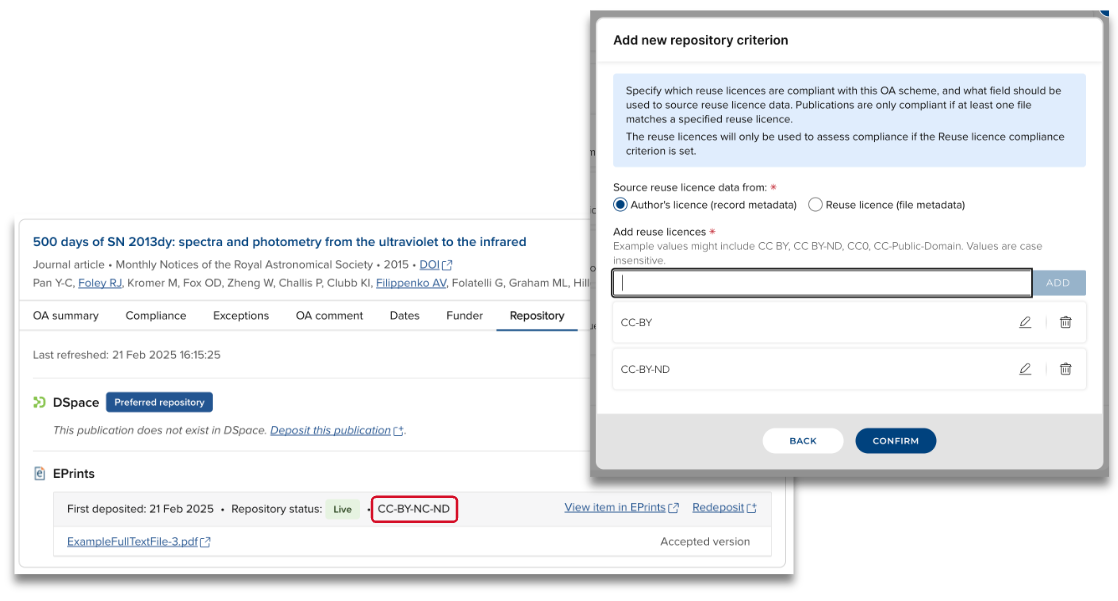Open the Compliance tab
The width and height of the screenshot is (1118, 601).
pos(156,316)
